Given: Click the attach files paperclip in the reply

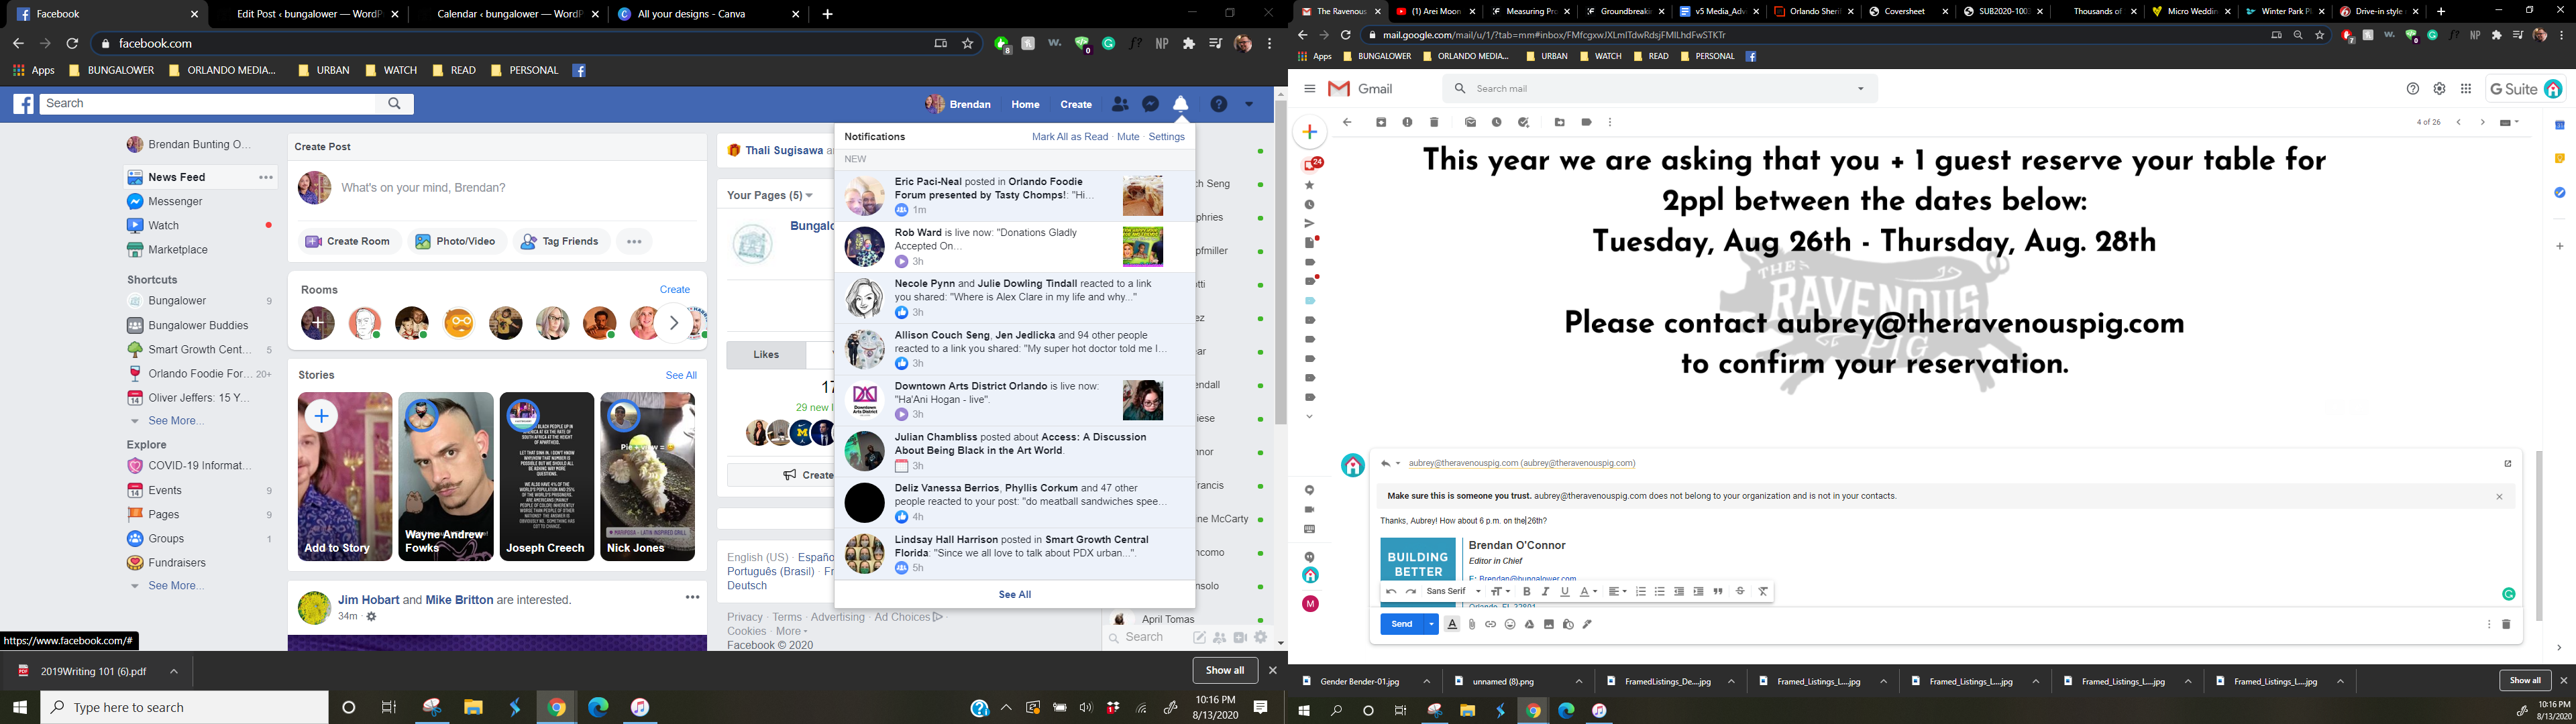Looking at the screenshot, I should click(x=1472, y=624).
